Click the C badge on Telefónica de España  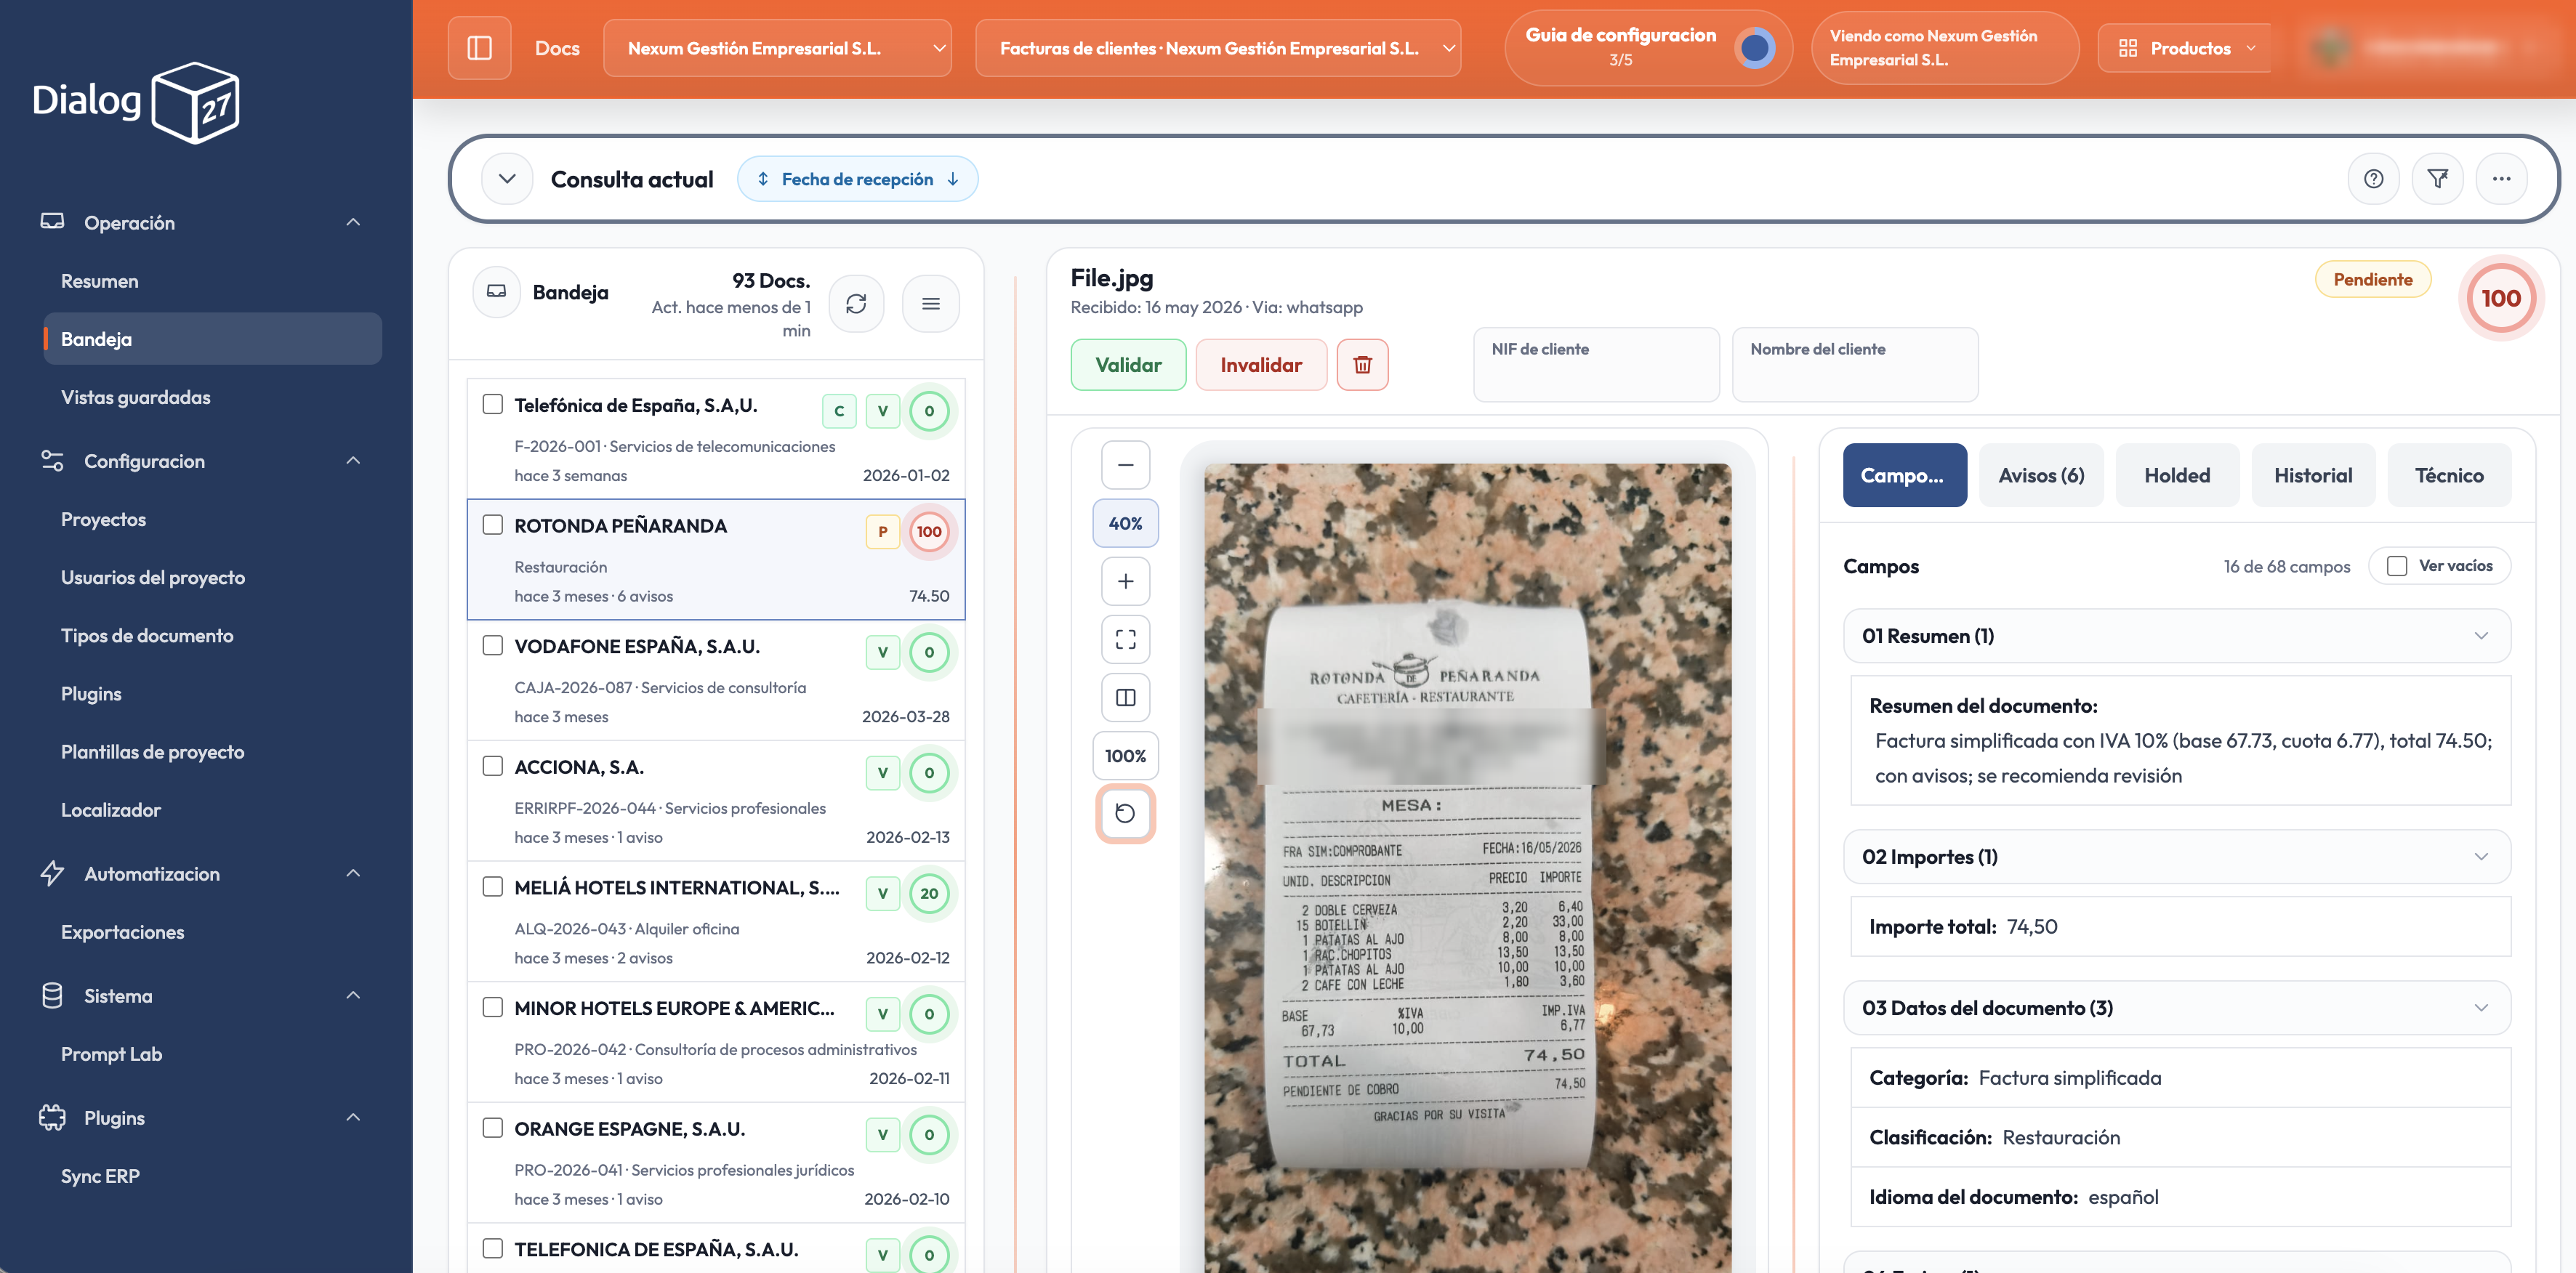coord(839,411)
